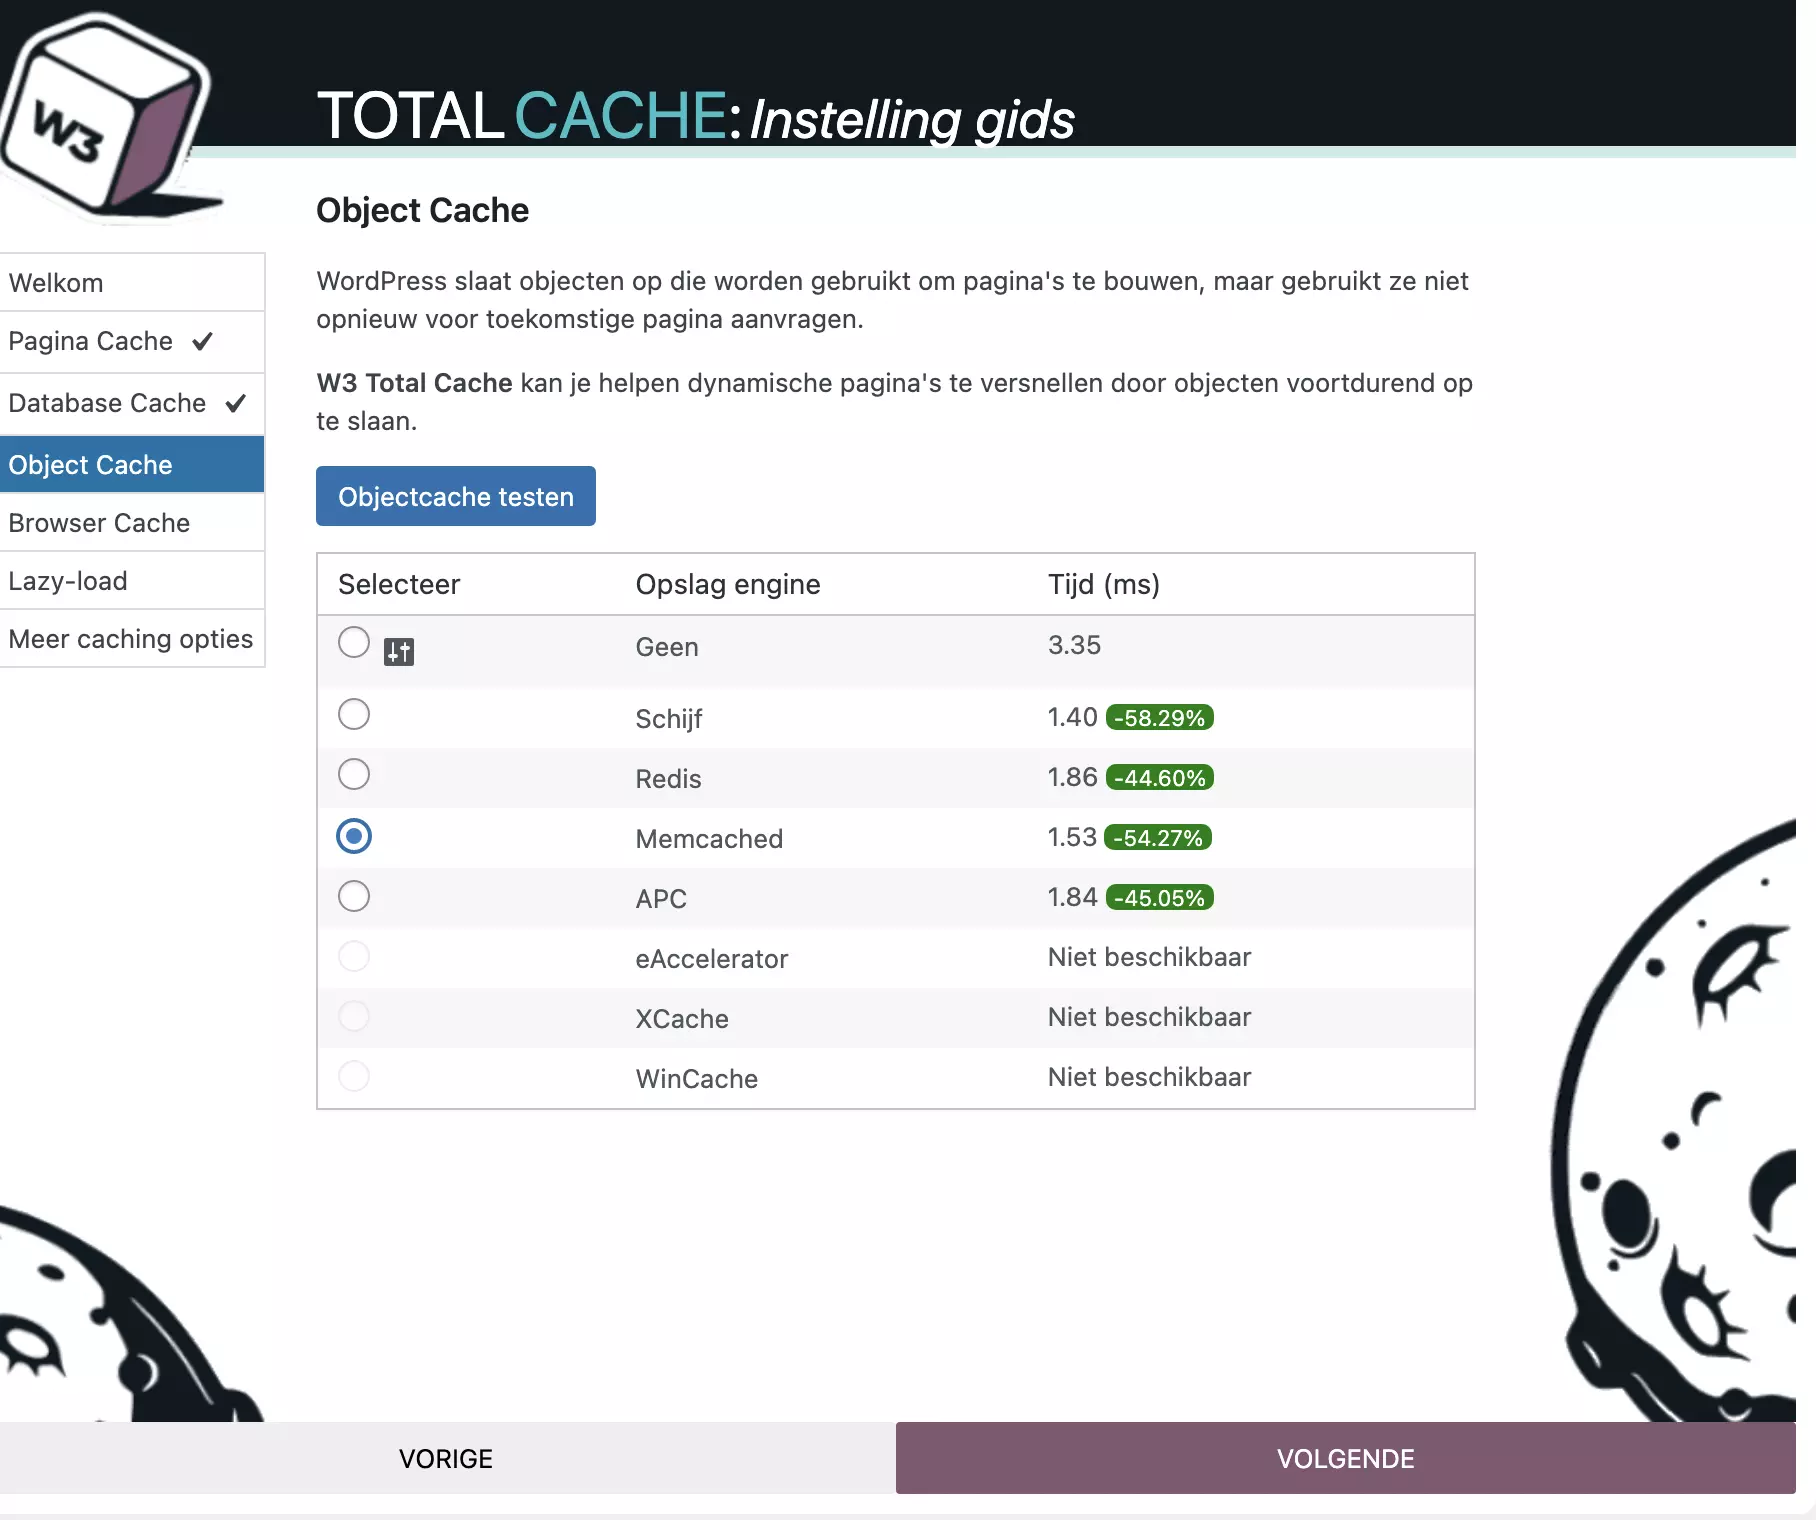
Task: Click the 3.35 time value
Action: pyautogui.click(x=1074, y=645)
